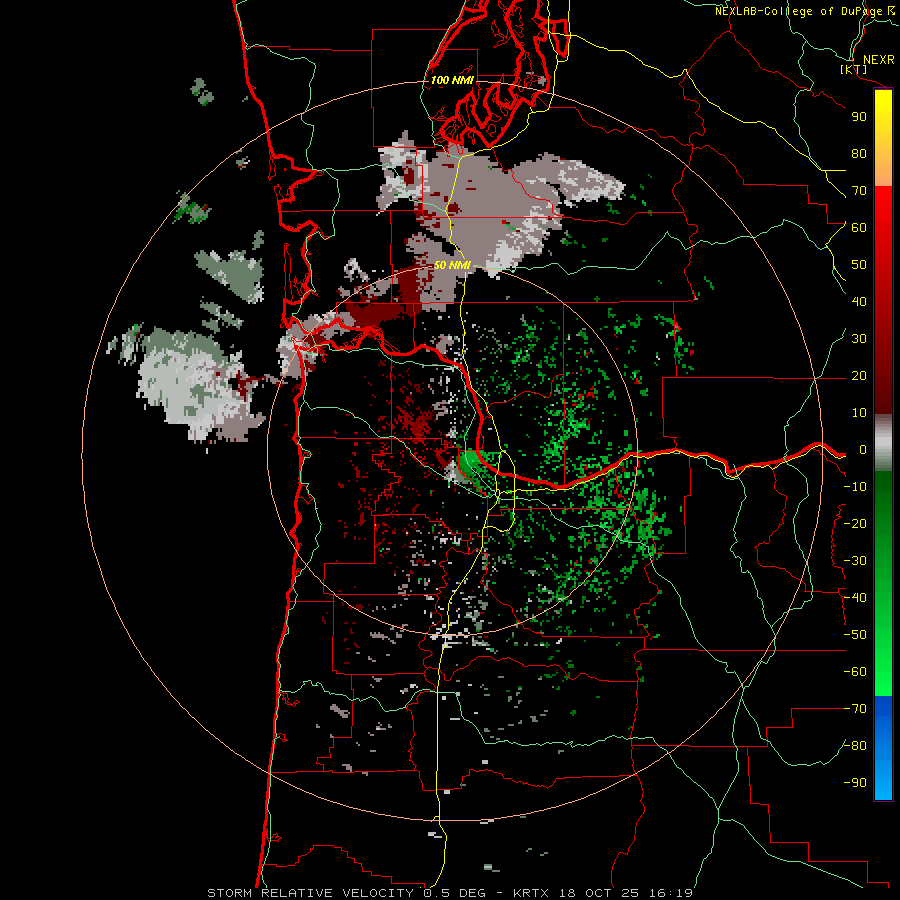The width and height of the screenshot is (900, 900).
Task: Click the "NEXLAB-College of DuPage" credit text
Action: [799, 11]
